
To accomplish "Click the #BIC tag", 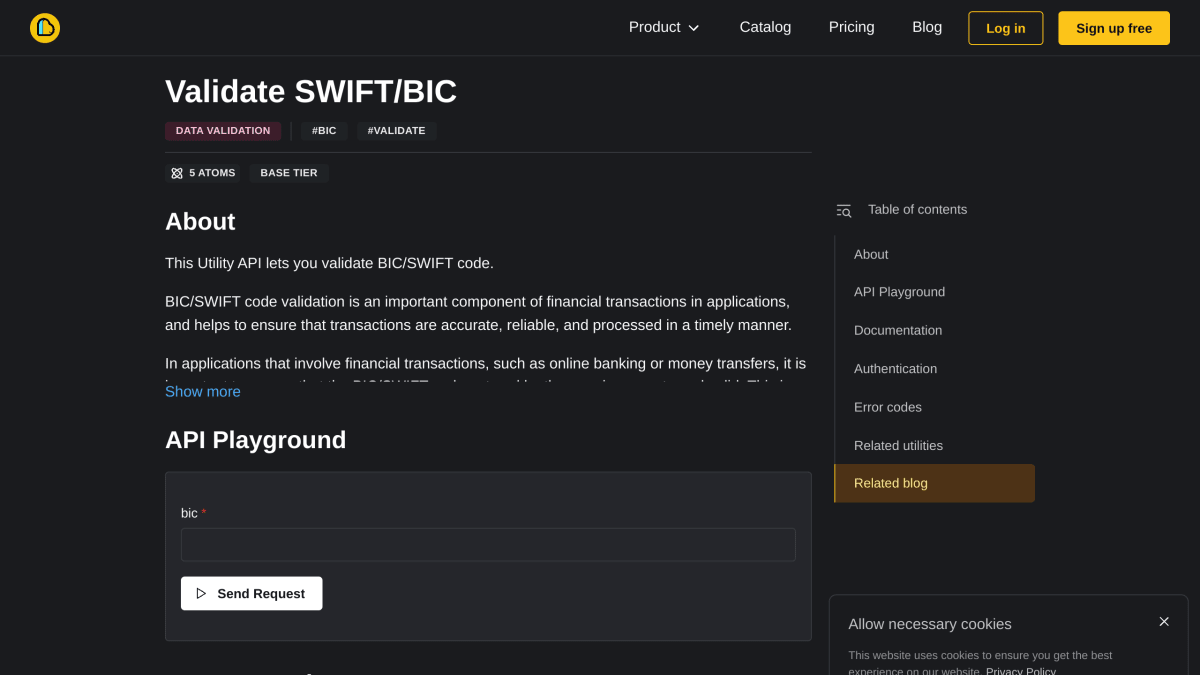I will point(324,131).
